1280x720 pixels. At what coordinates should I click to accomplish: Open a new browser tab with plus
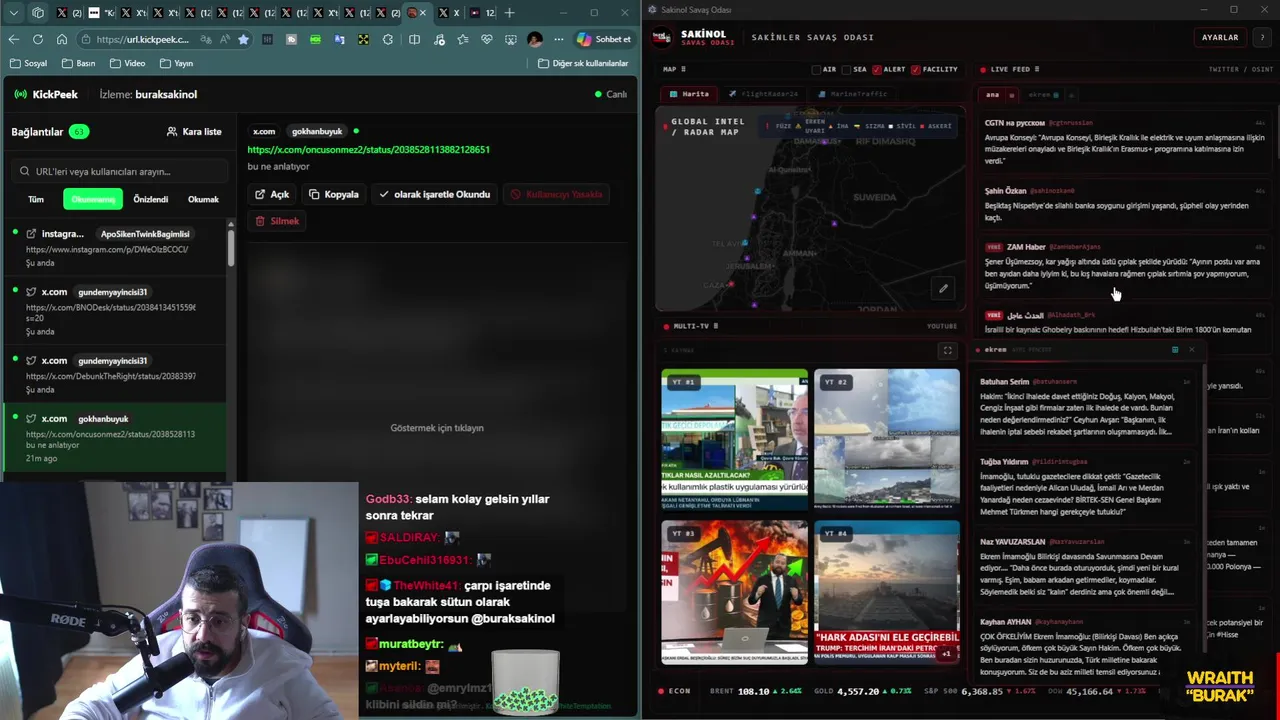[x=509, y=13]
